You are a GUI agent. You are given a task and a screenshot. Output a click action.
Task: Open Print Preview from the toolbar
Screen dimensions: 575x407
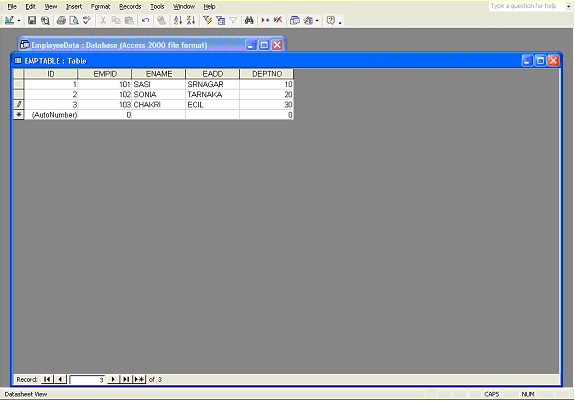(74, 21)
